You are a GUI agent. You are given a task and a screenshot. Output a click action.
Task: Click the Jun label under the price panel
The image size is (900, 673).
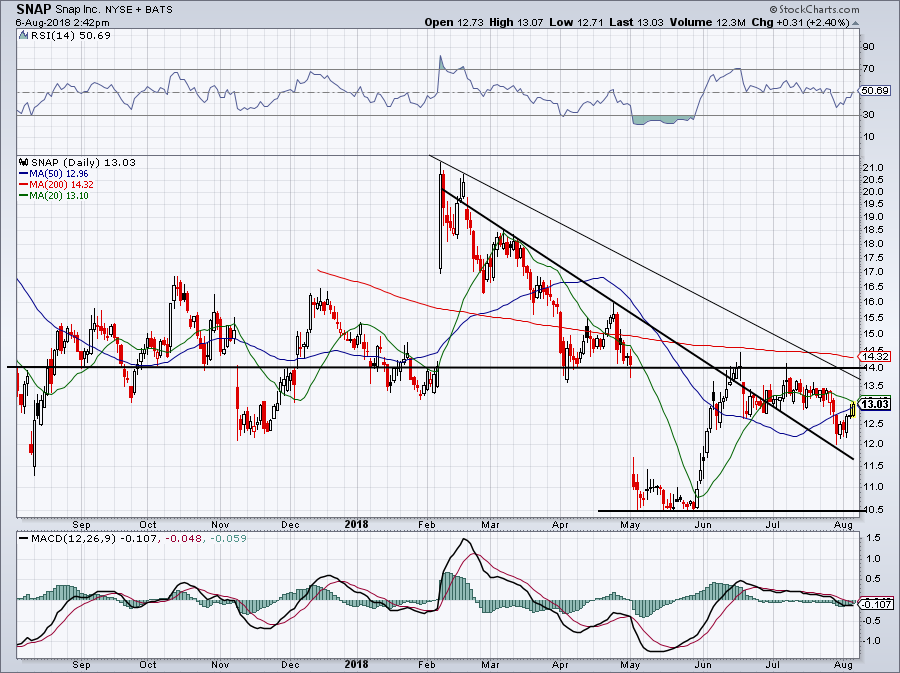coord(703,524)
